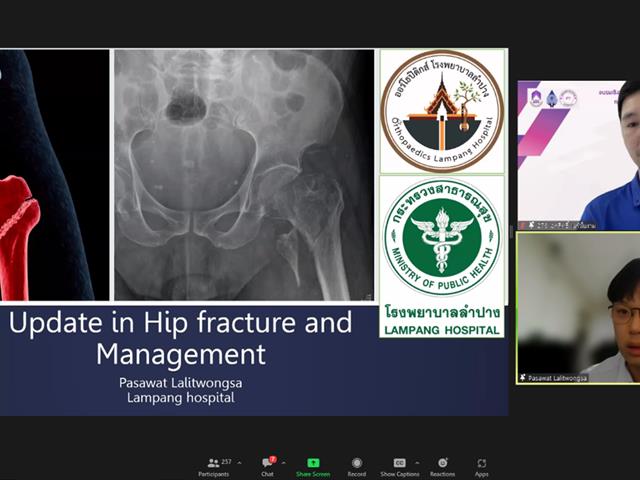Click the 'Pasawat Lalitwongsa' presenter name on slide

coord(180,383)
